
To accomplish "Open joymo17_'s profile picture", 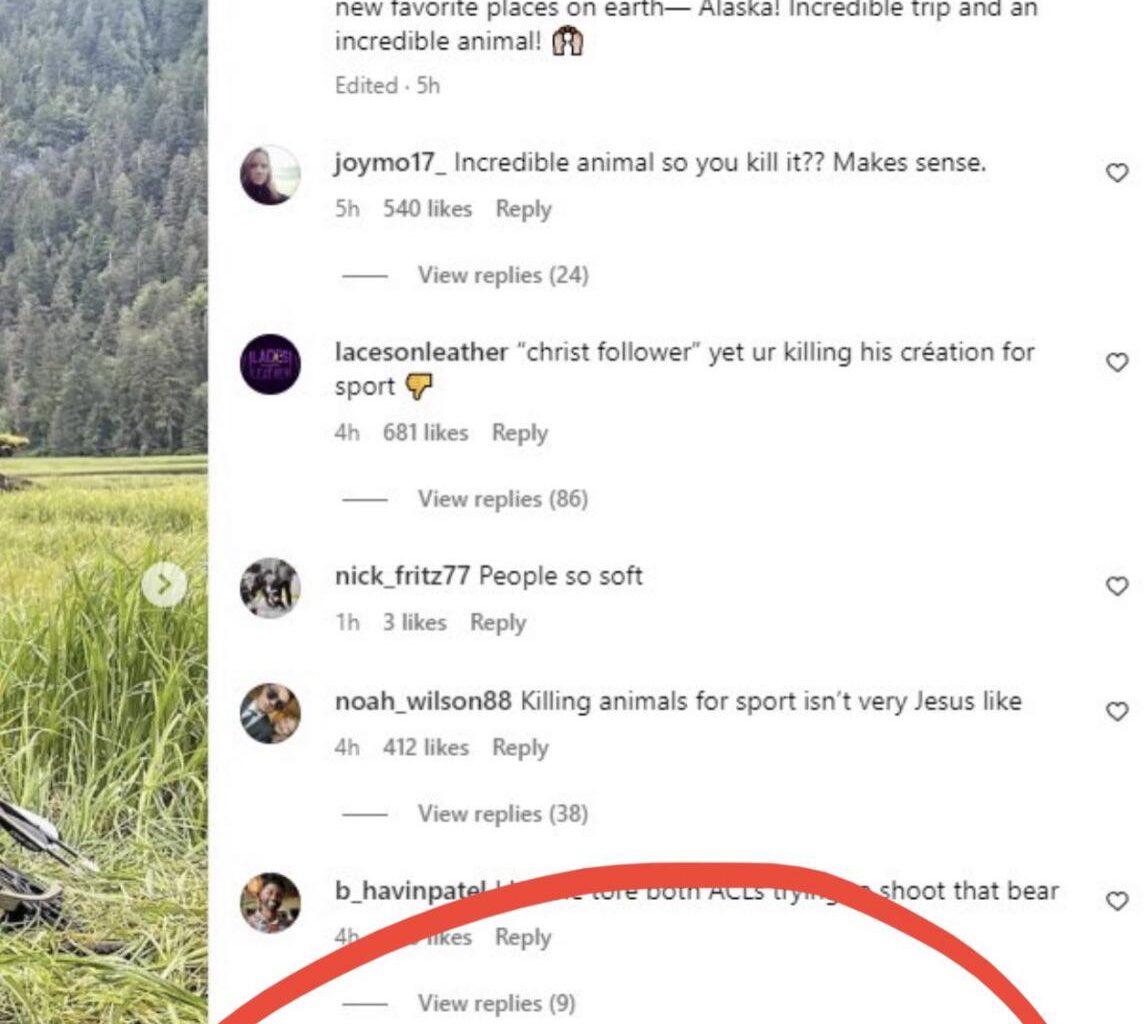I will pos(270,176).
